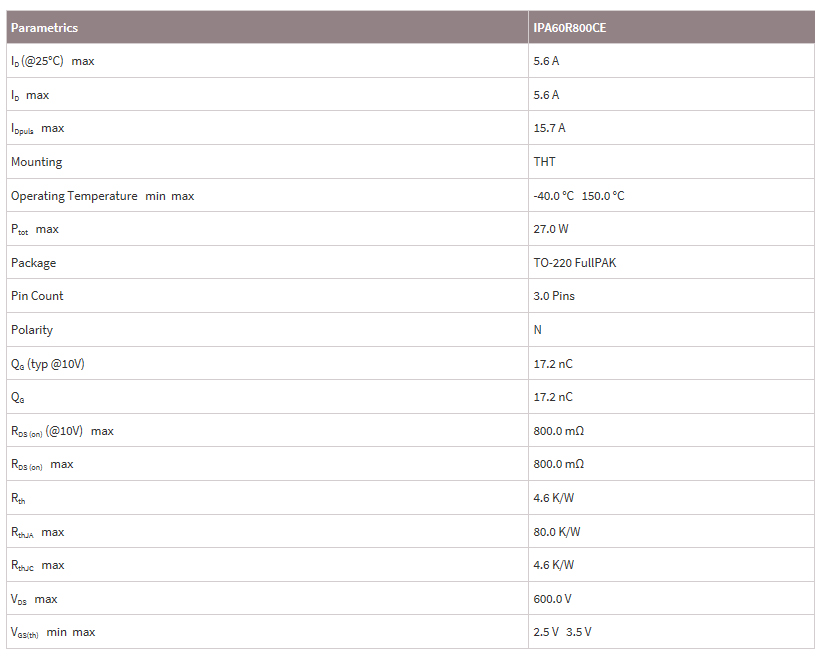This screenshot has width=826, height=660.
Task: Select the Pin Count row label
Action: [x=37, y=296]
